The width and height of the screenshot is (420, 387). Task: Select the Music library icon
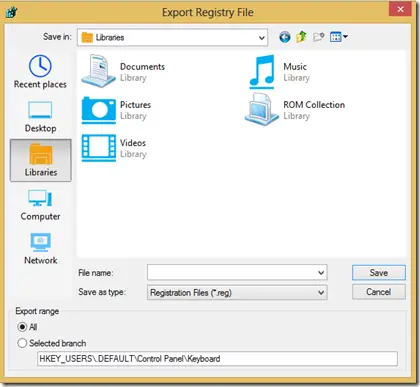click(x=262, y=72)
